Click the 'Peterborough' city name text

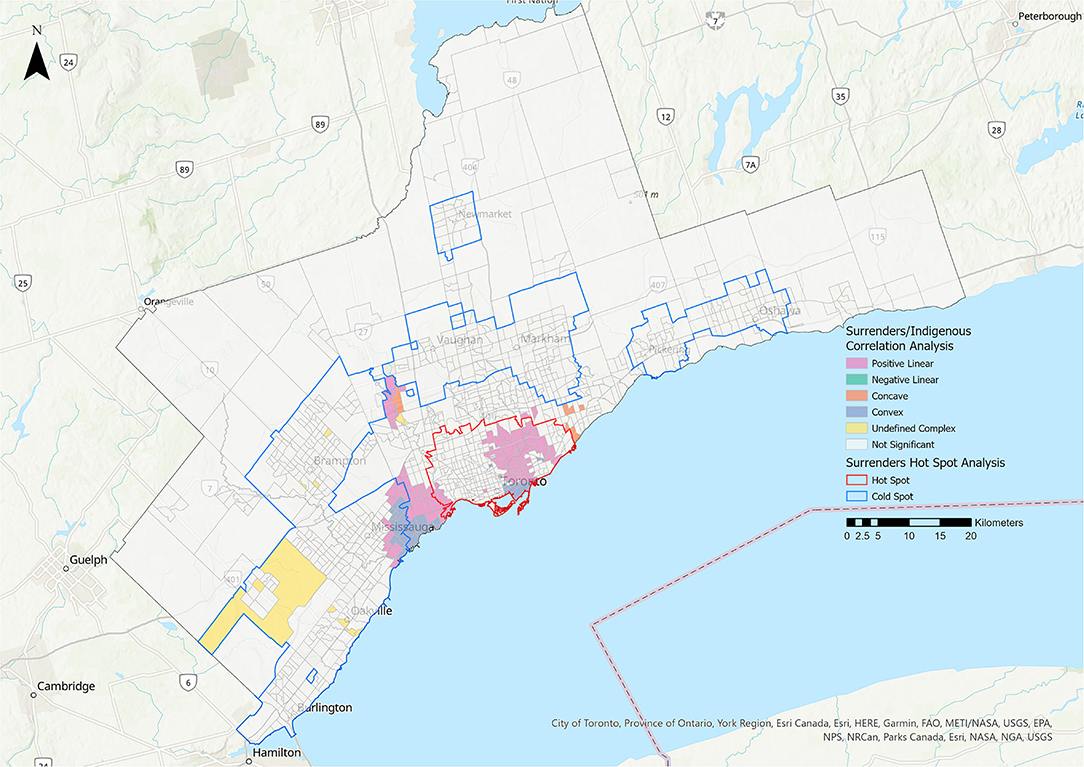[x=1049, y=16]
